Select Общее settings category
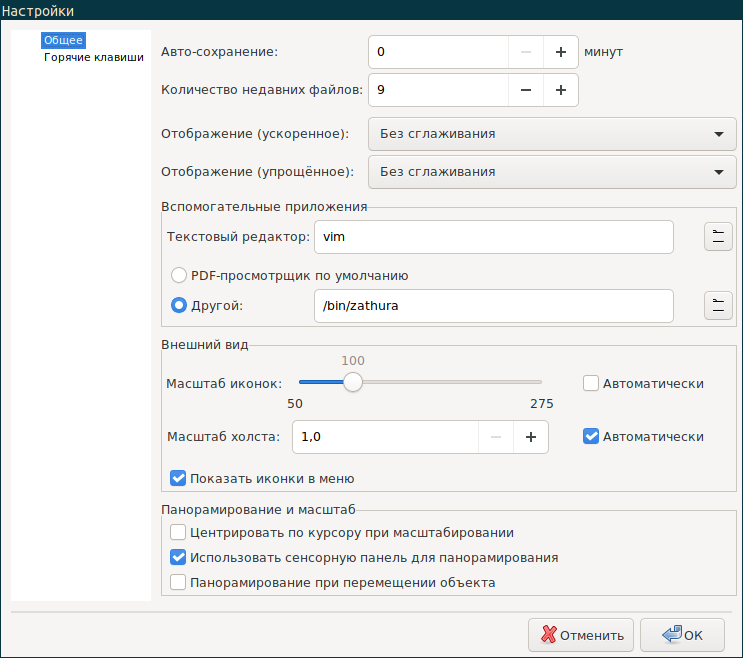The width and height of the screenshot is (743, 658). tap(63, 40)
